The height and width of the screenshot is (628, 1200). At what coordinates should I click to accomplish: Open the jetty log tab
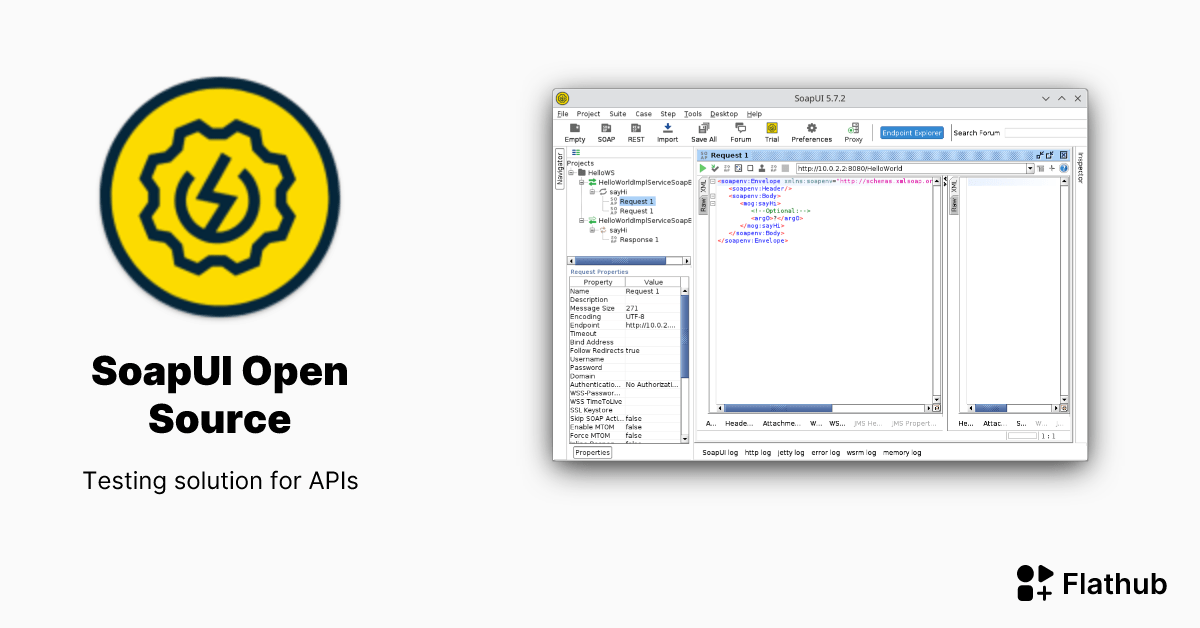point(791,452)
